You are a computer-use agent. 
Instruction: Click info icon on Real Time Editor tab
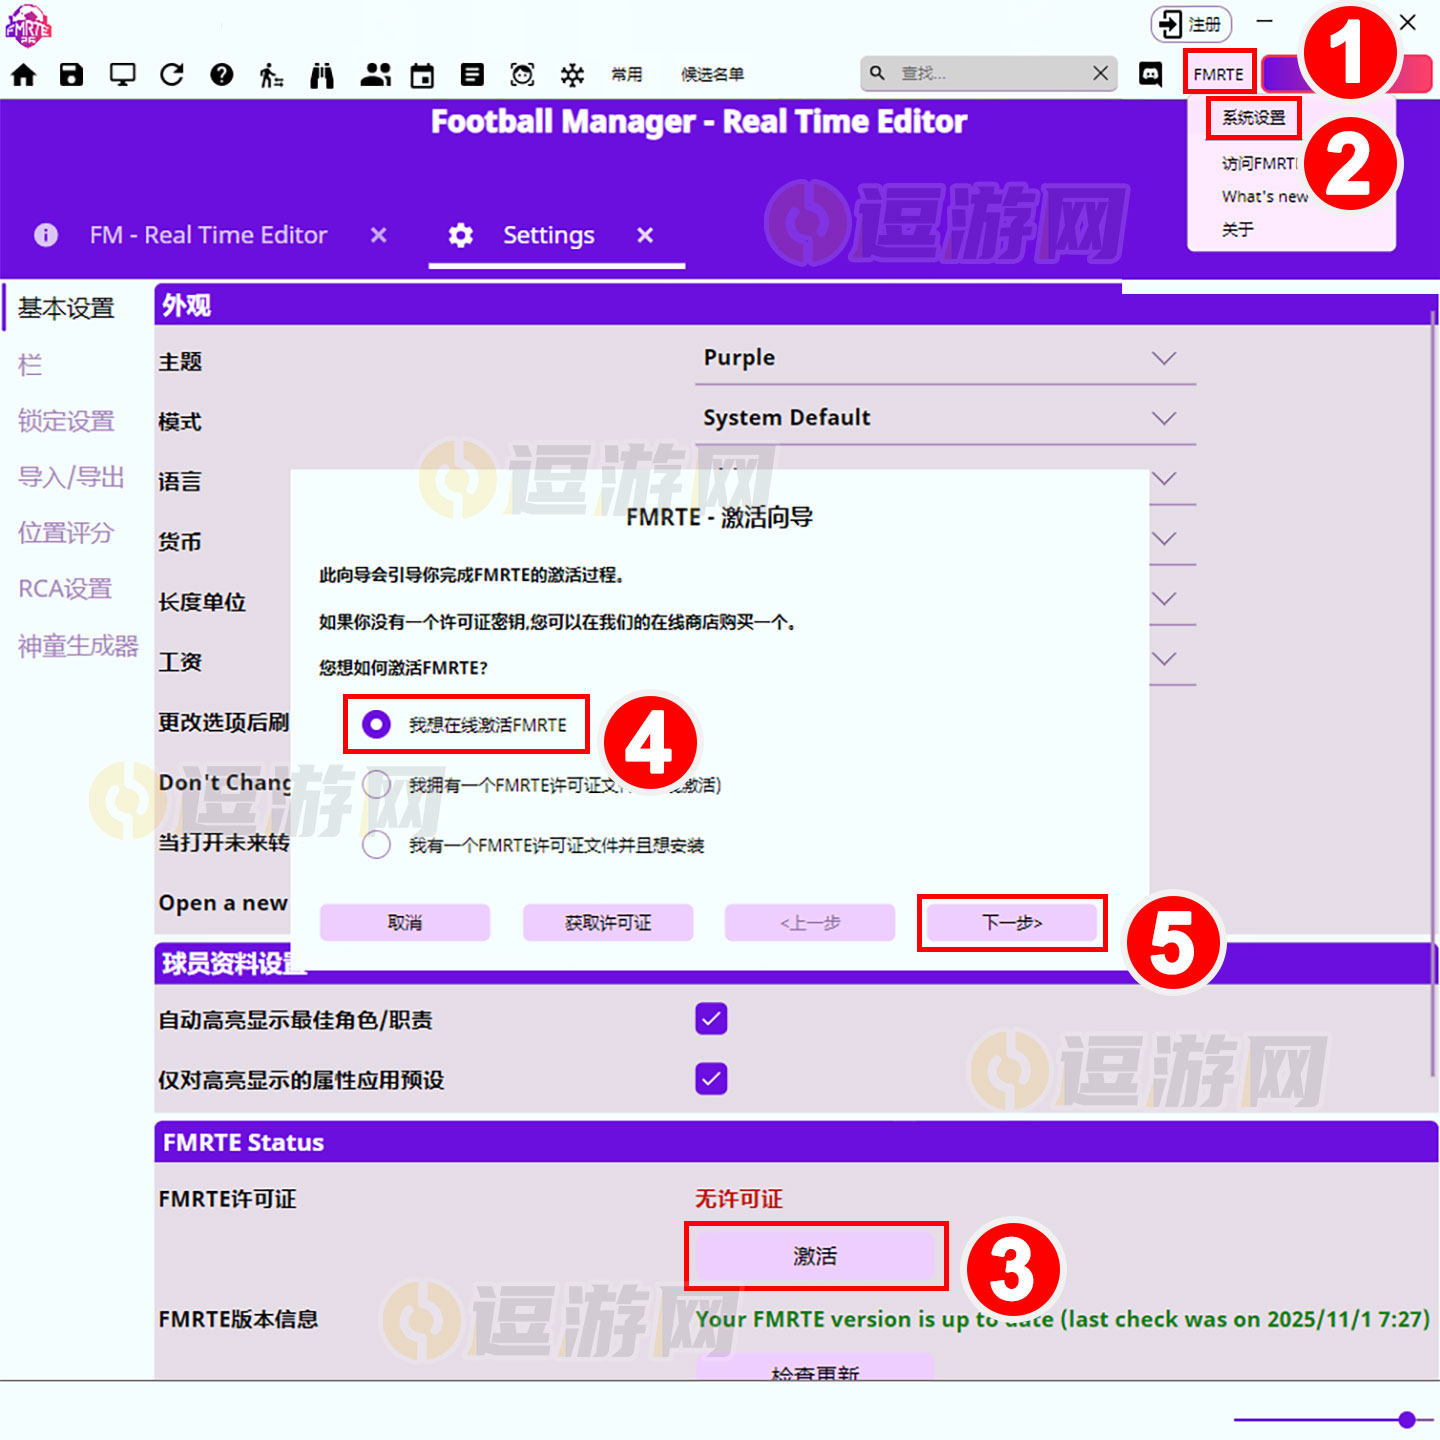(46, 235)
